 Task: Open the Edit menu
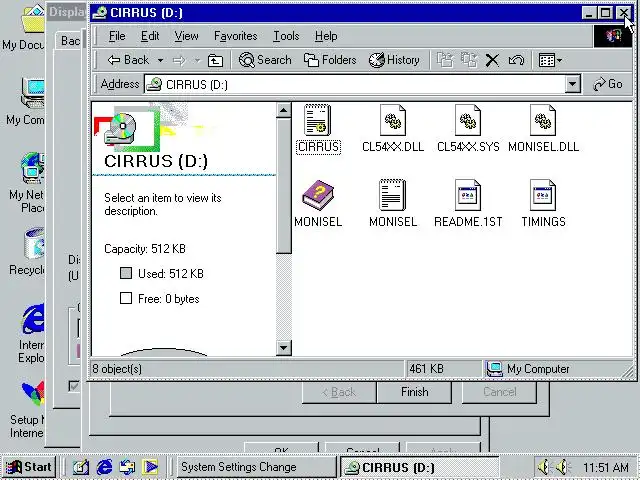pyautogui.click(x=150, y=36)
